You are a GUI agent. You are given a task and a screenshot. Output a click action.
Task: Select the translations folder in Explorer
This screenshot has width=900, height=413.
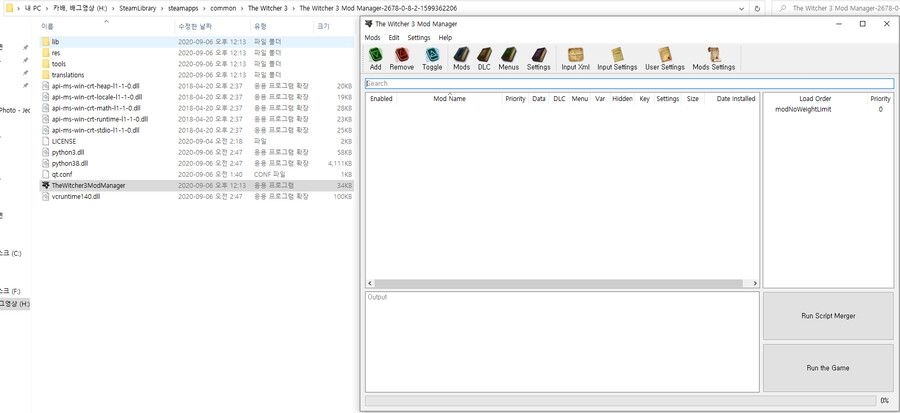(x=68, y=75)
